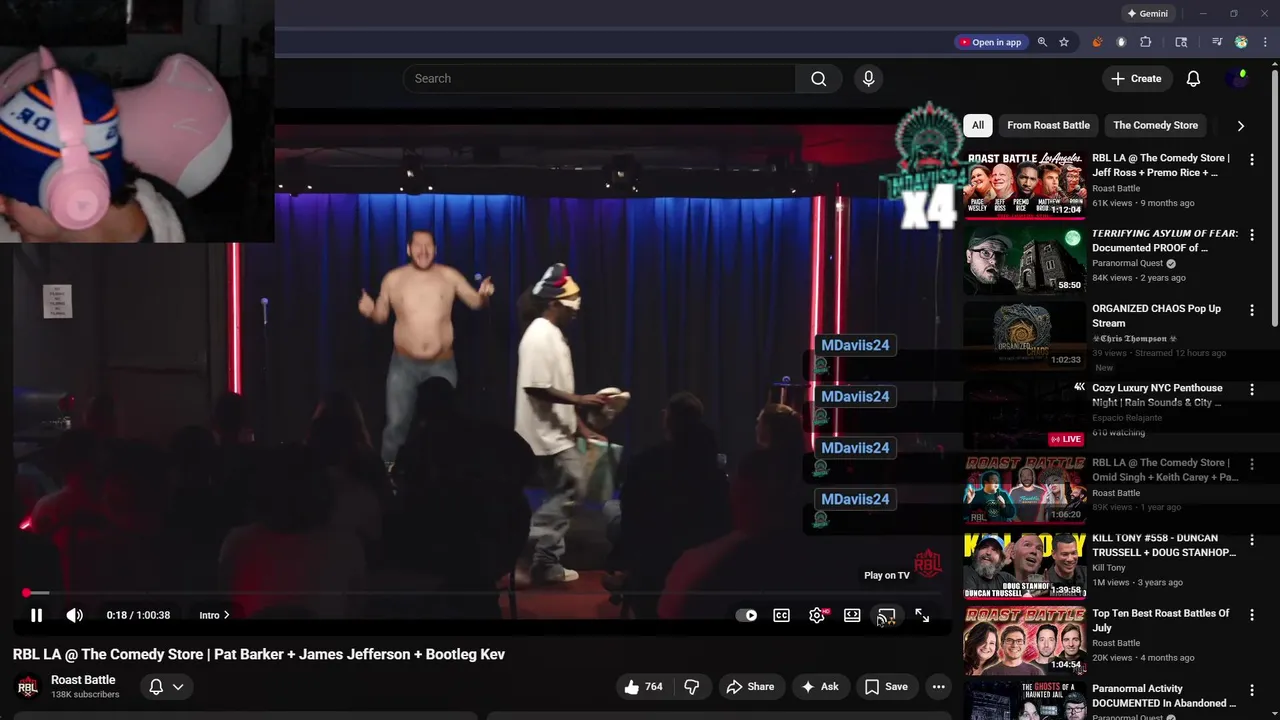
Task: Open more options for Omid Singh video
Action: [1251, 464]
